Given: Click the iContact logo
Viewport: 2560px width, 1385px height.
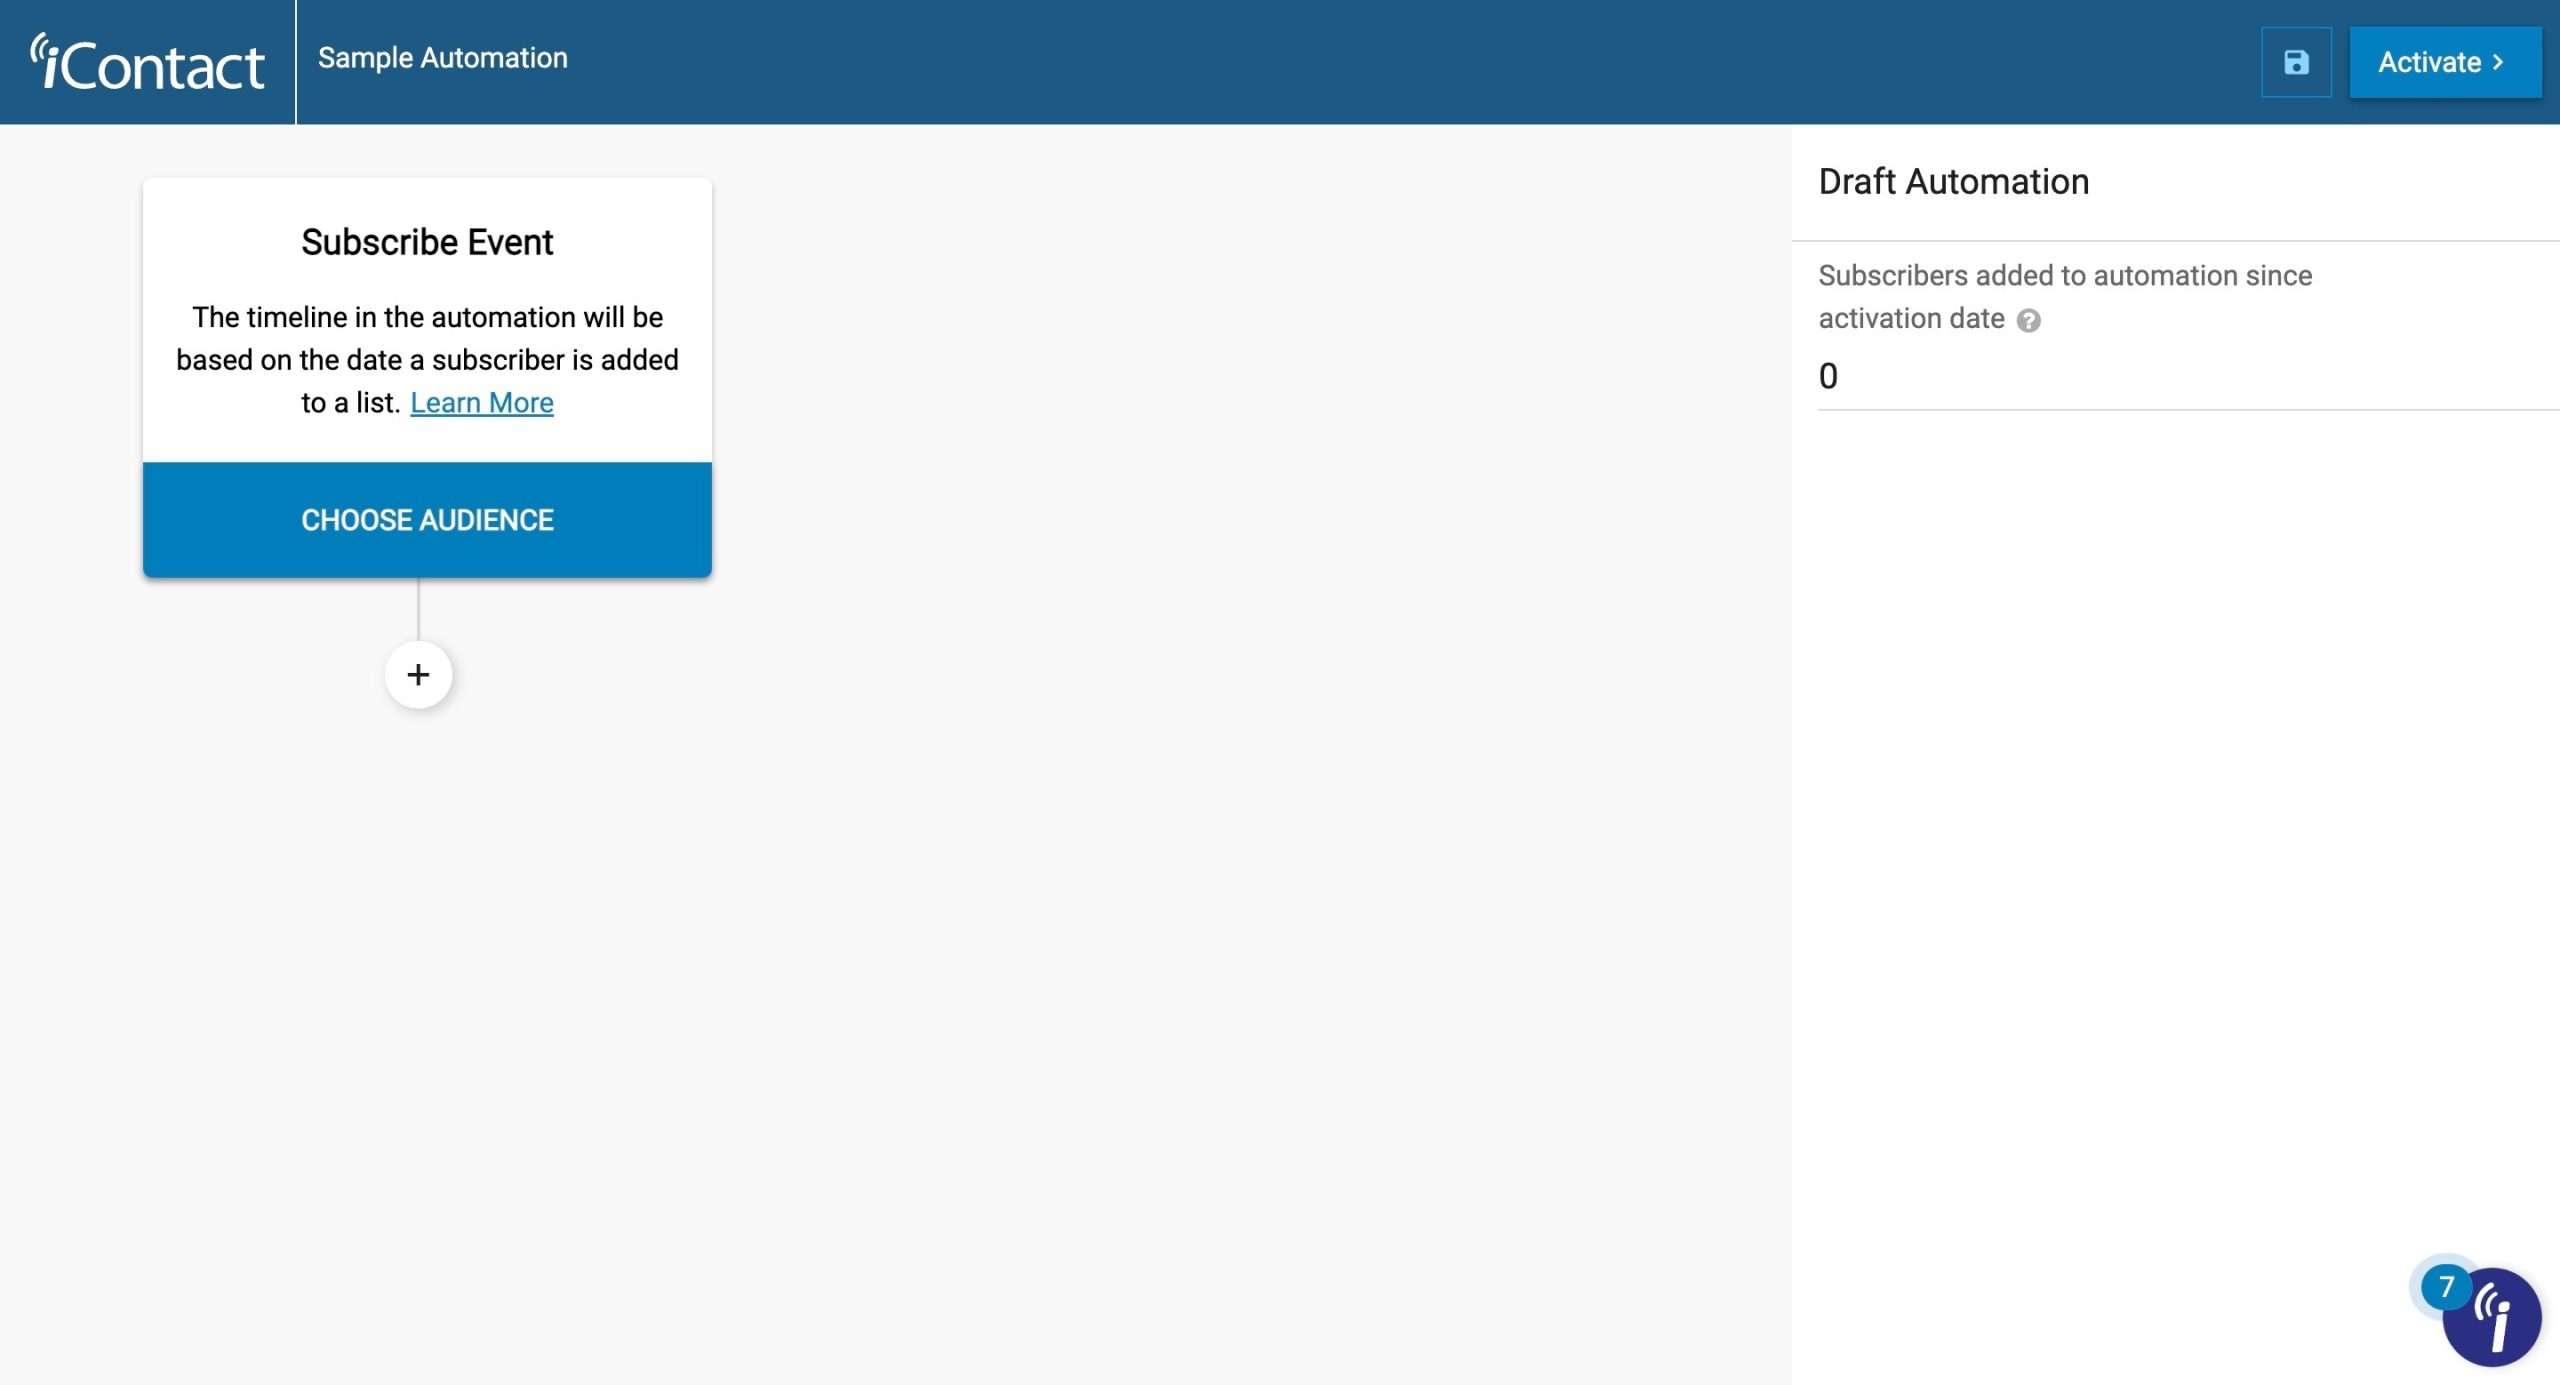Looking at the screenshot, I should pyautogui.click(x=147, y=62).
